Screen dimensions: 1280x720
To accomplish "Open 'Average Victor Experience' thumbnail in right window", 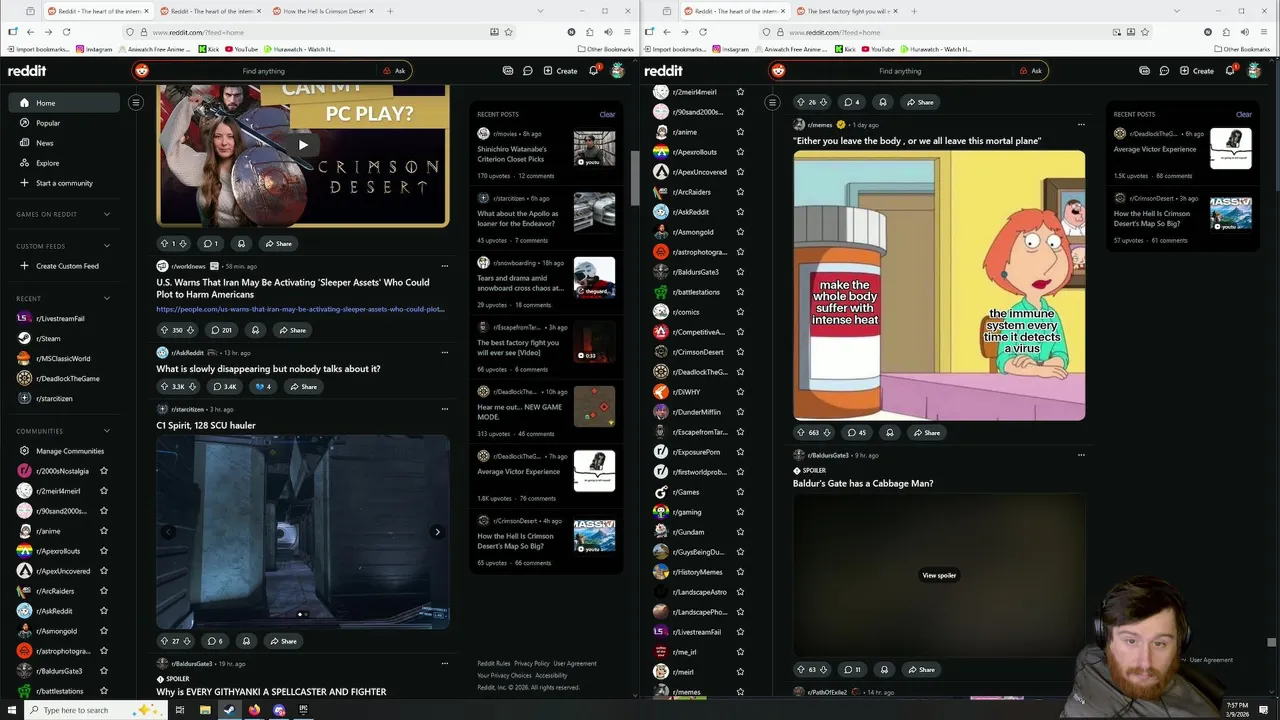I will point(1231,149).
